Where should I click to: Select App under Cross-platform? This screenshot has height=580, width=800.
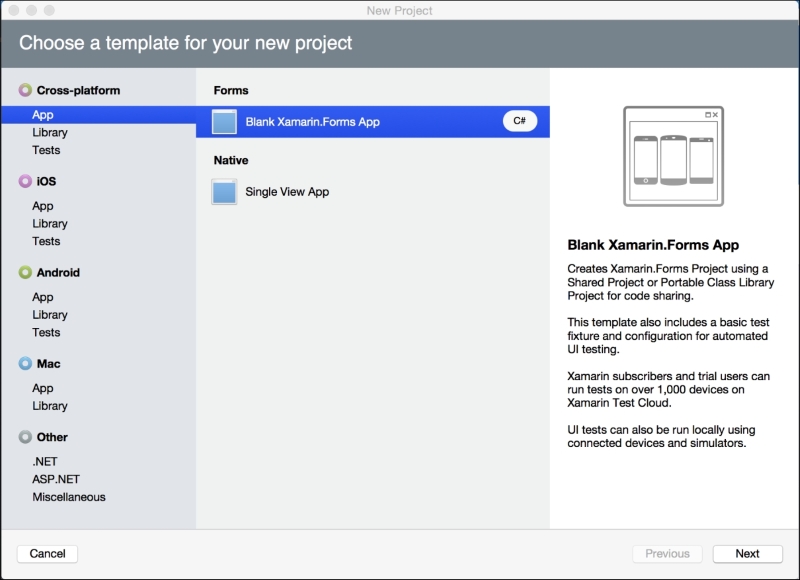pyautogui.click(x=98, y=115)
